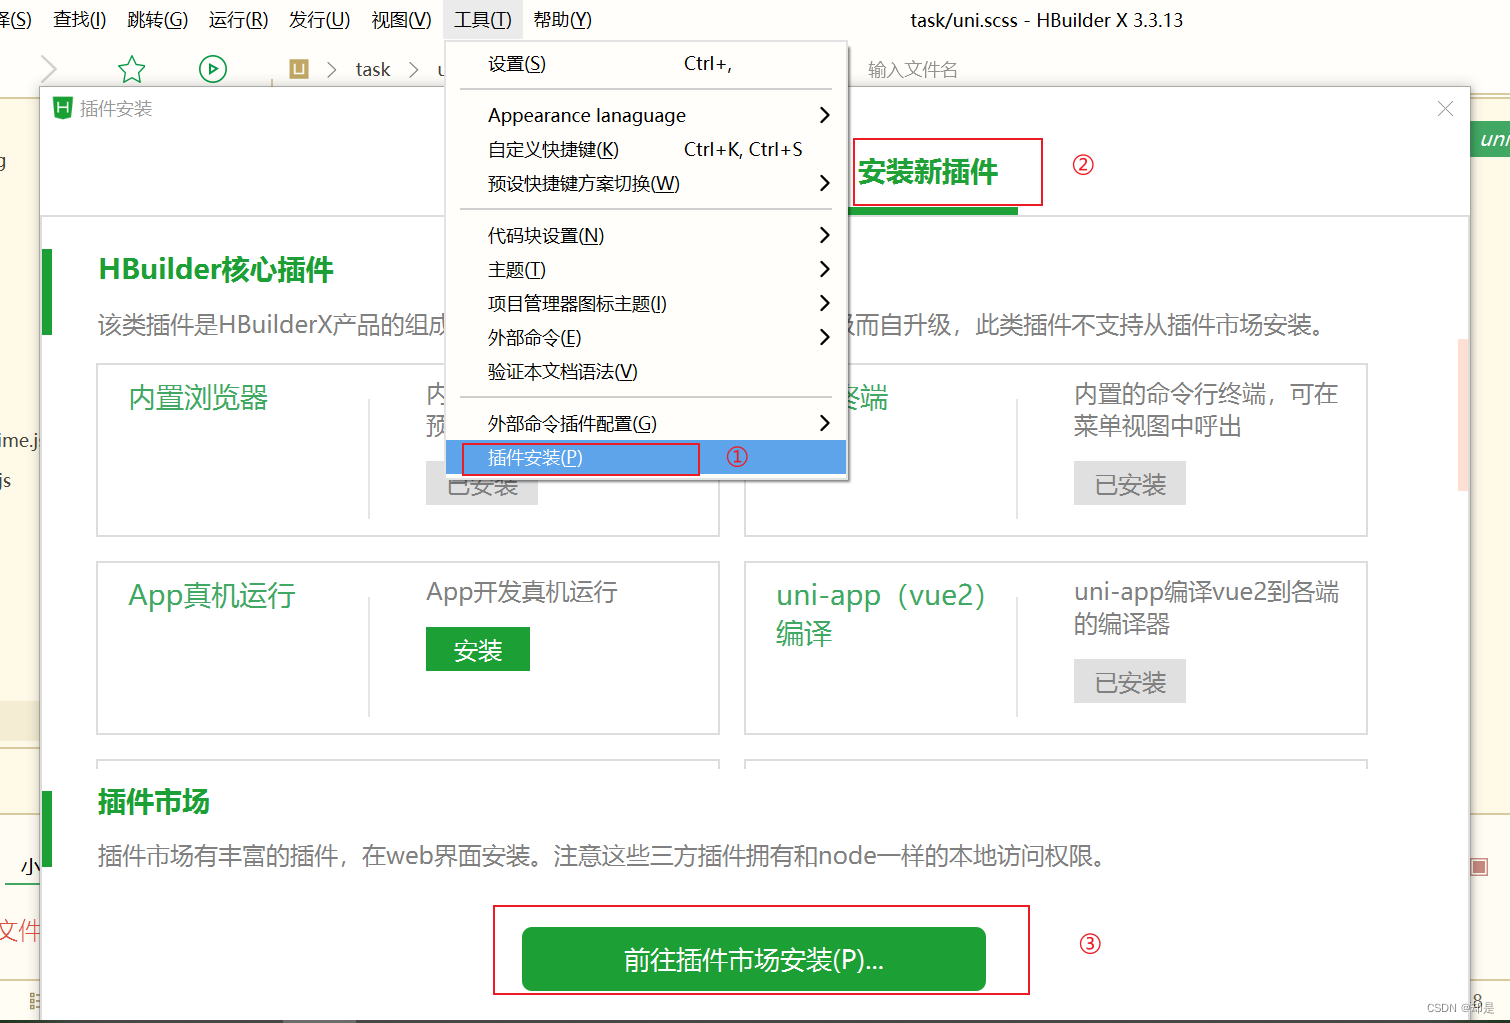The height and width of the screenshot is (1023, 1510).
Task: Click the uni-app project icon in breadcrumb
Action: click(x=299, y=69)
